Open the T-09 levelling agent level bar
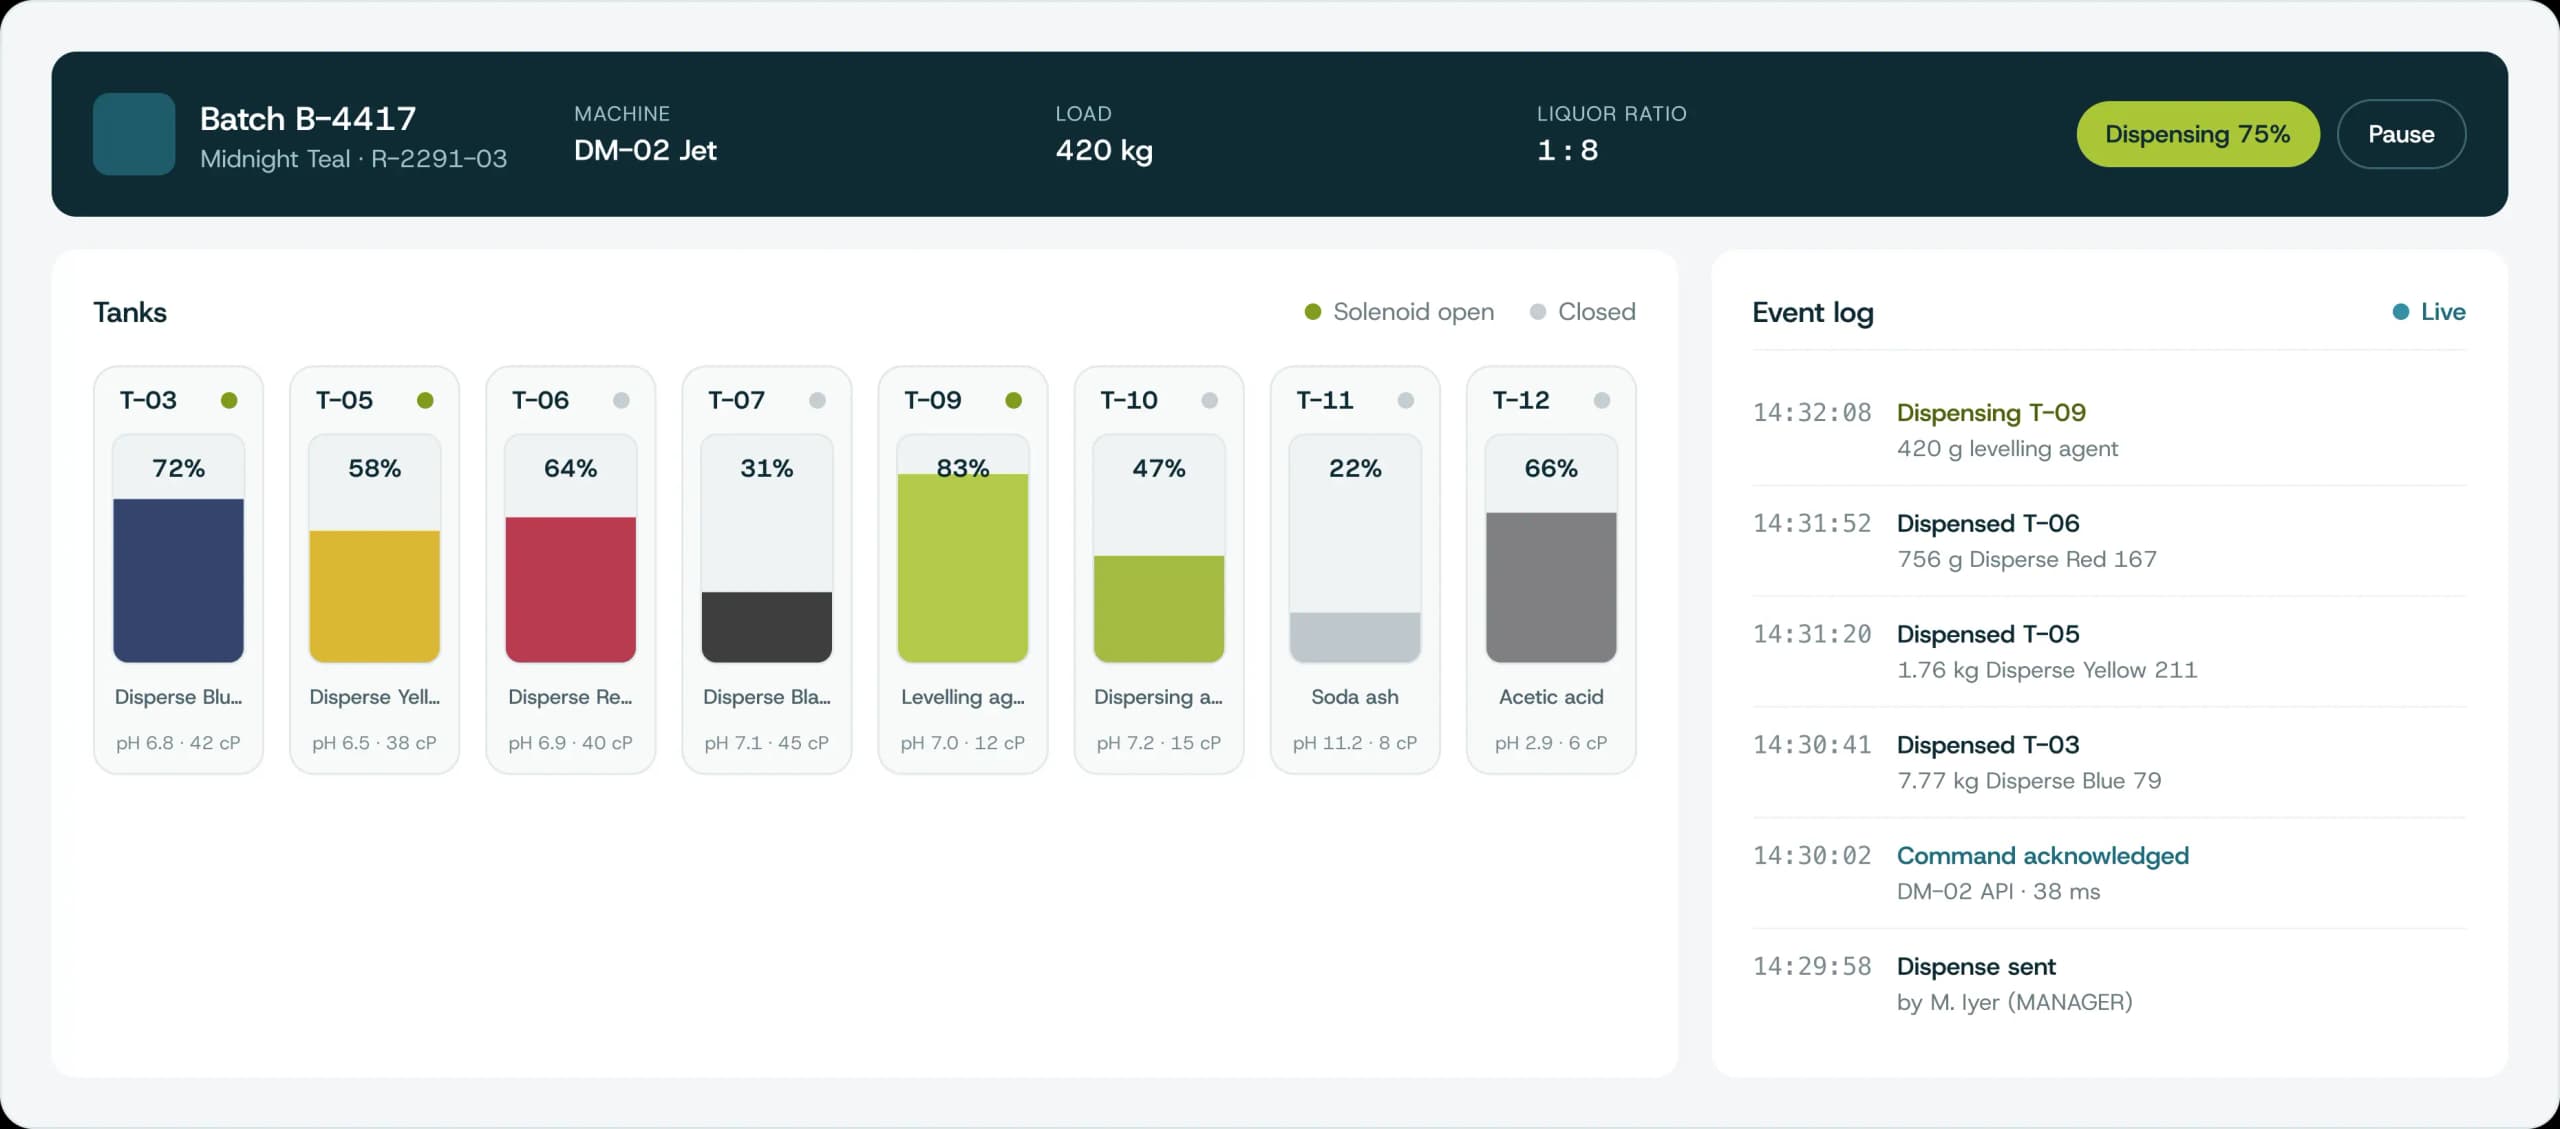 point(962,548)
